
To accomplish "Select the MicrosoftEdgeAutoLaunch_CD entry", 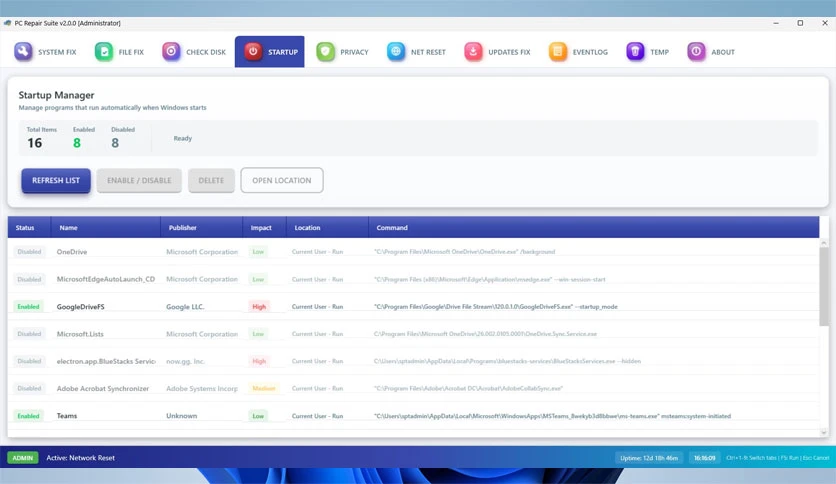I will [413, 279].
